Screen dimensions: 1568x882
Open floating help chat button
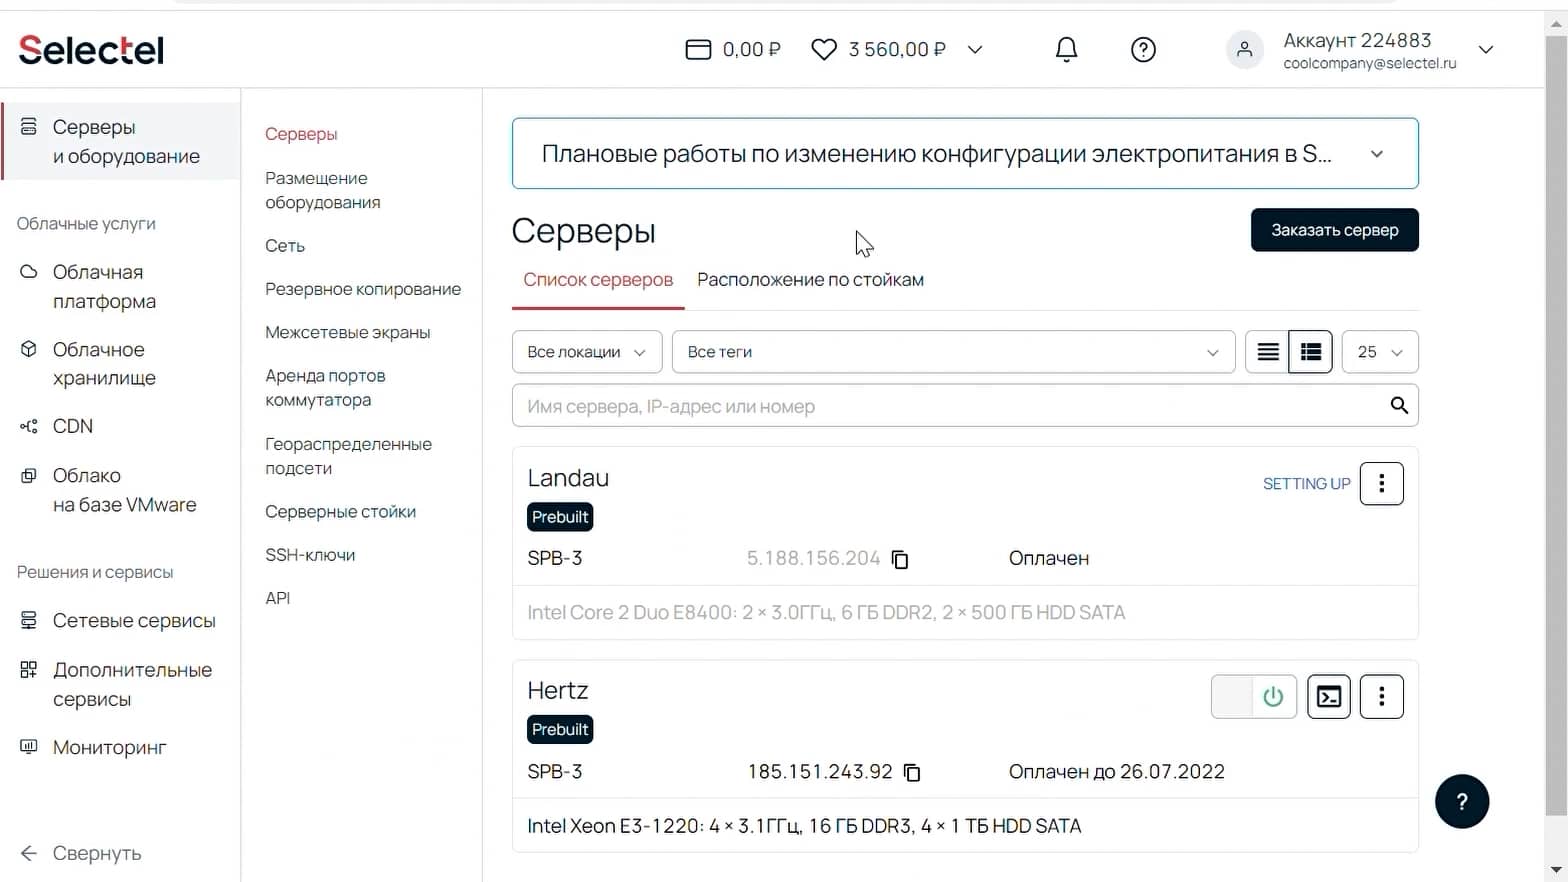pyautogui.click(x=1462, y=801)
